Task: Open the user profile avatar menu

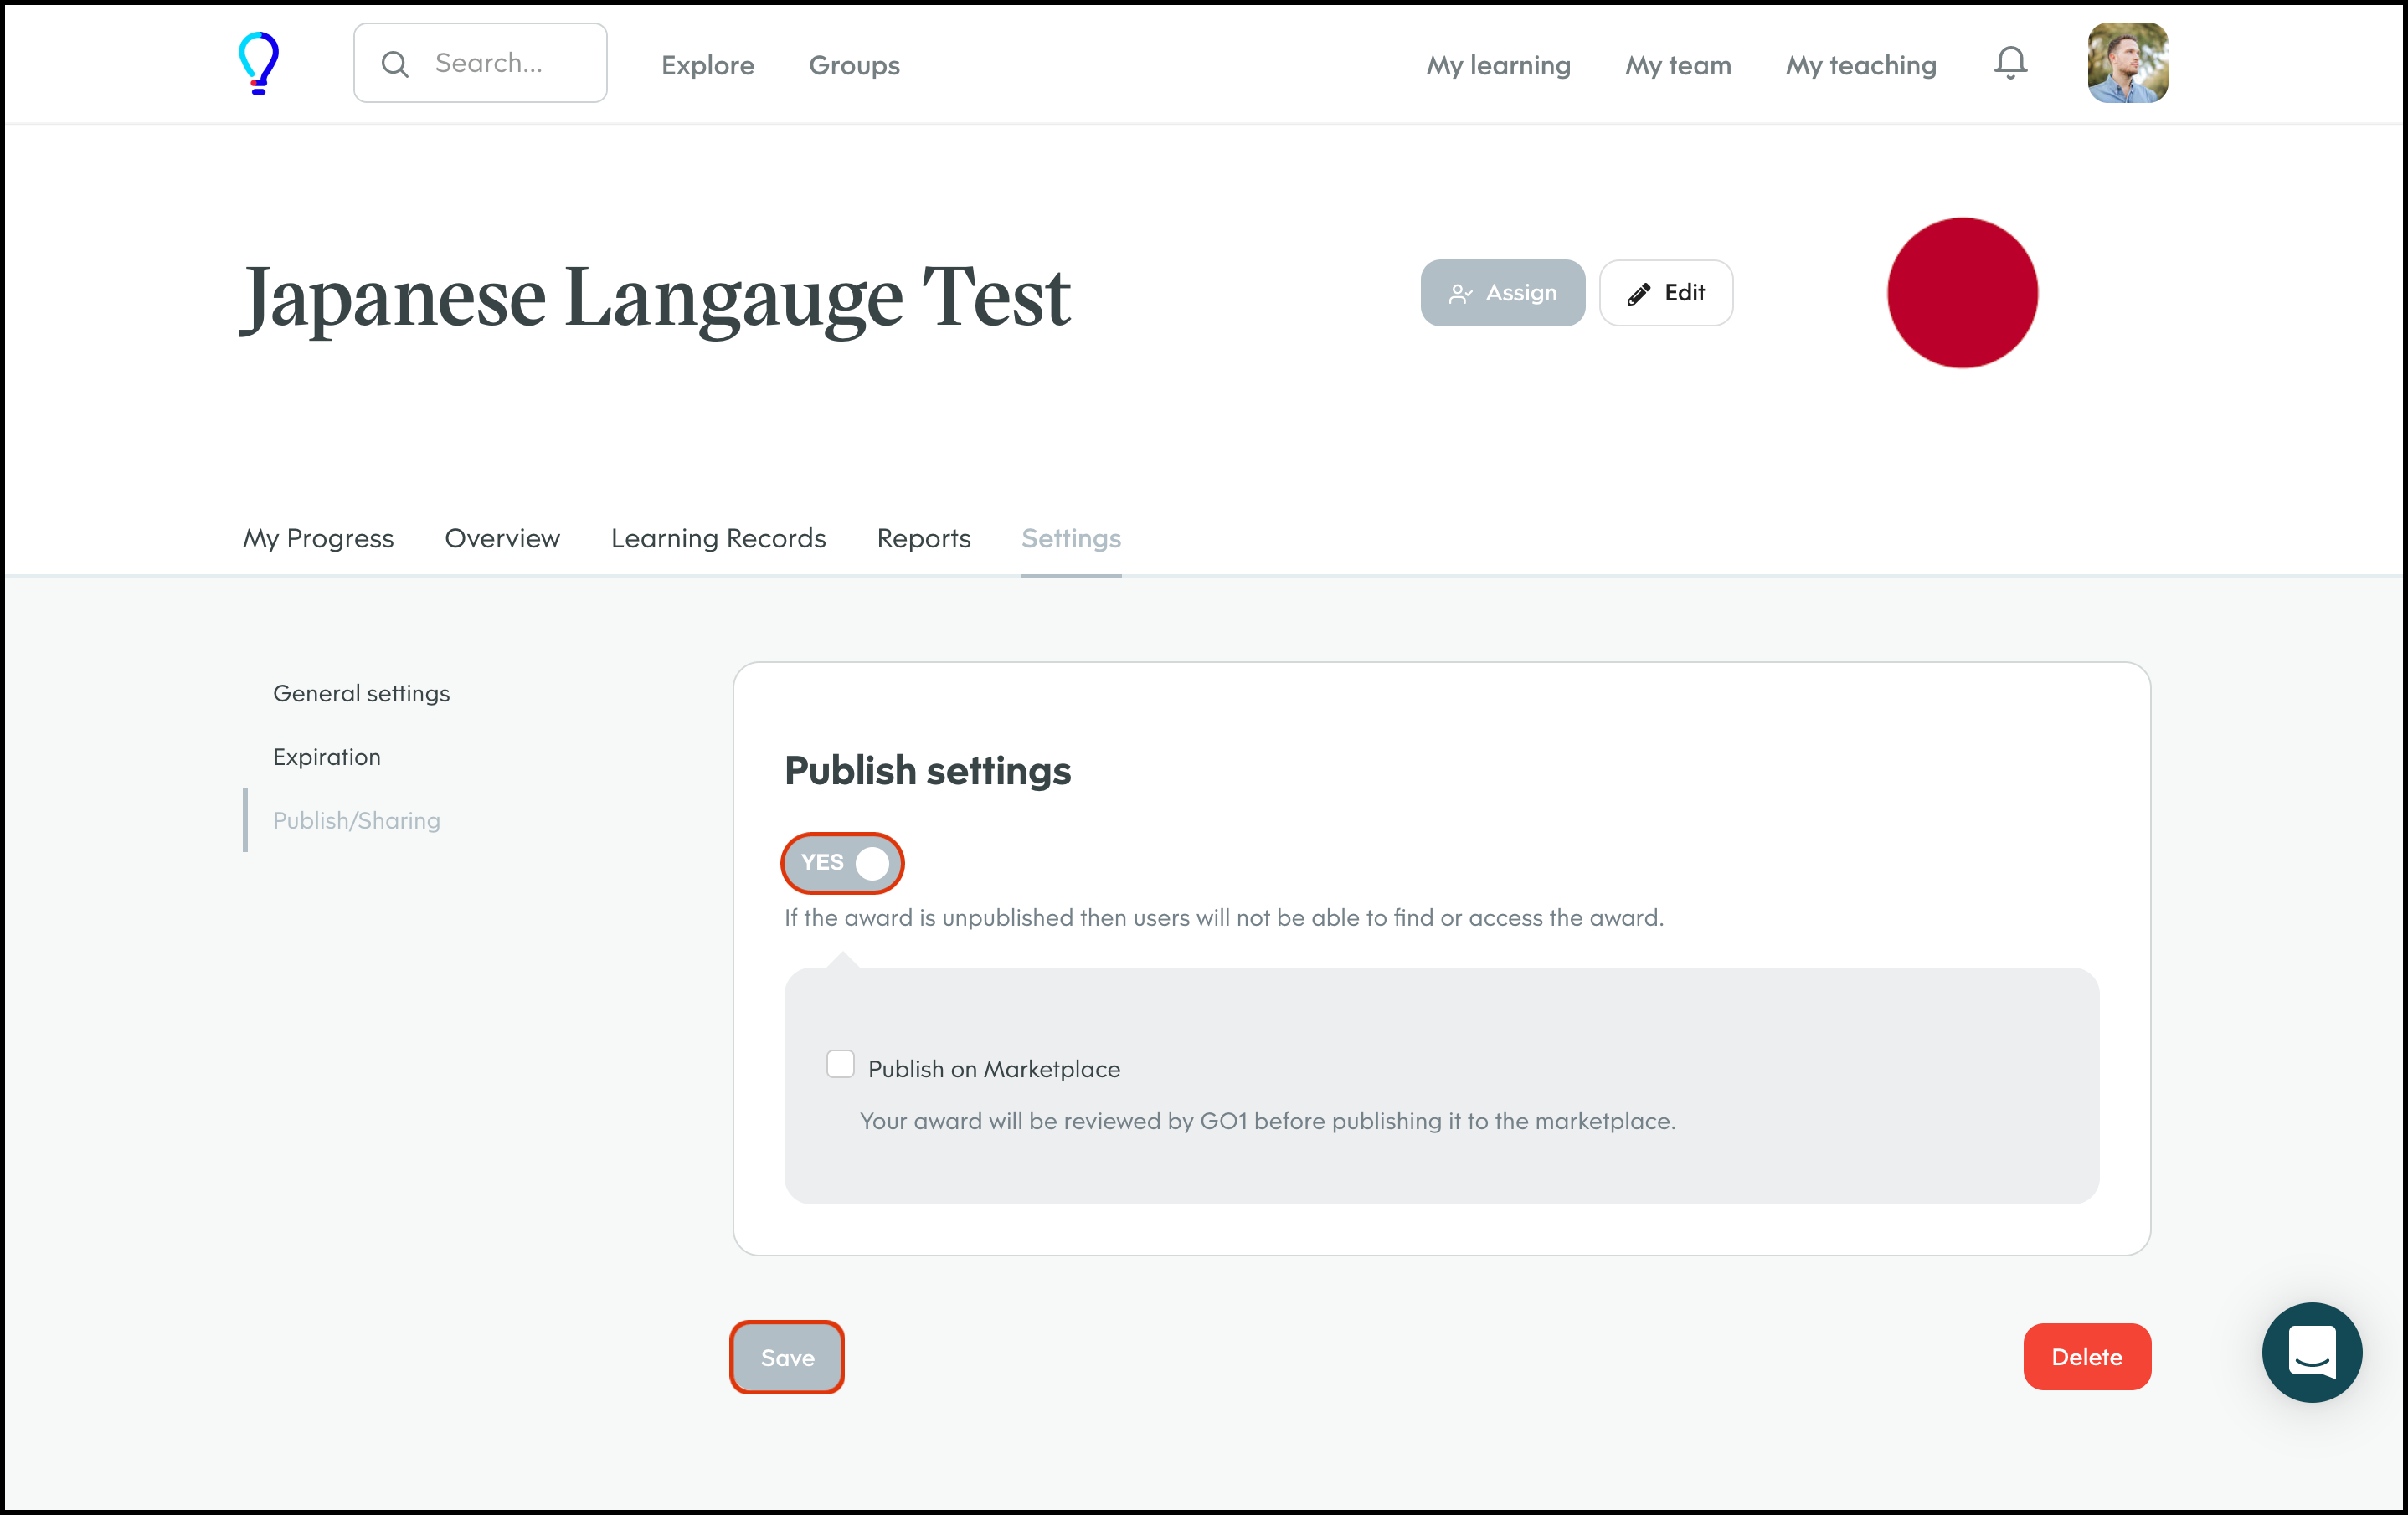Action: (2127, 63)
